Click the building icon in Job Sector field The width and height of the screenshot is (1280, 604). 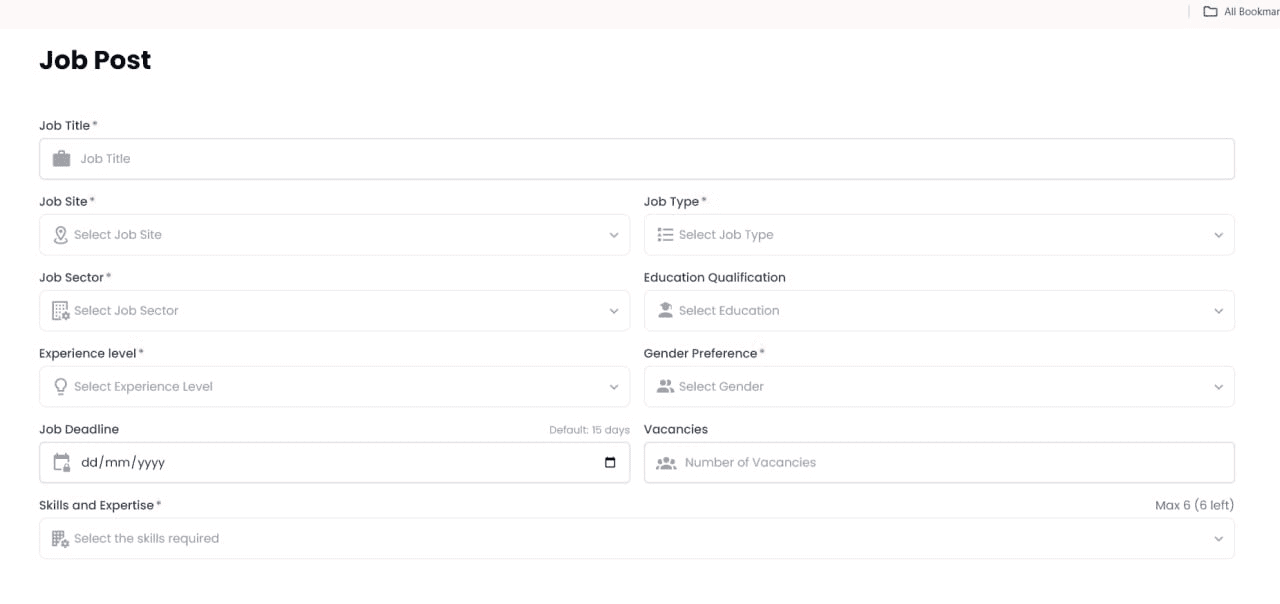(x=61, y=311)
